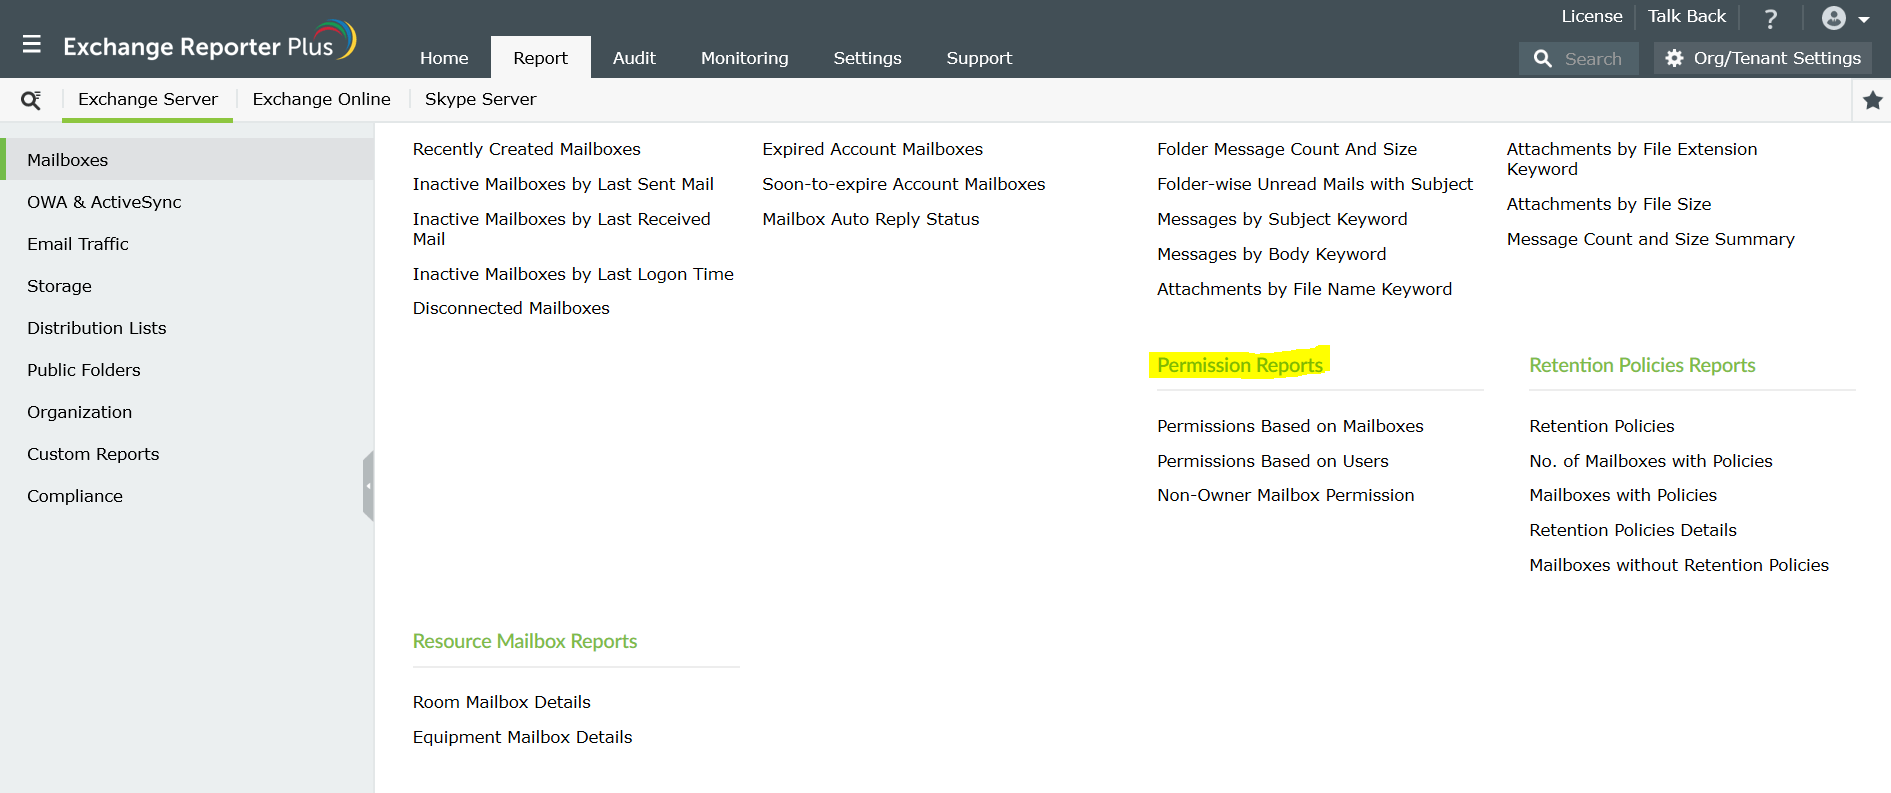Click the top Search input field

click(x=1579, y=58)
